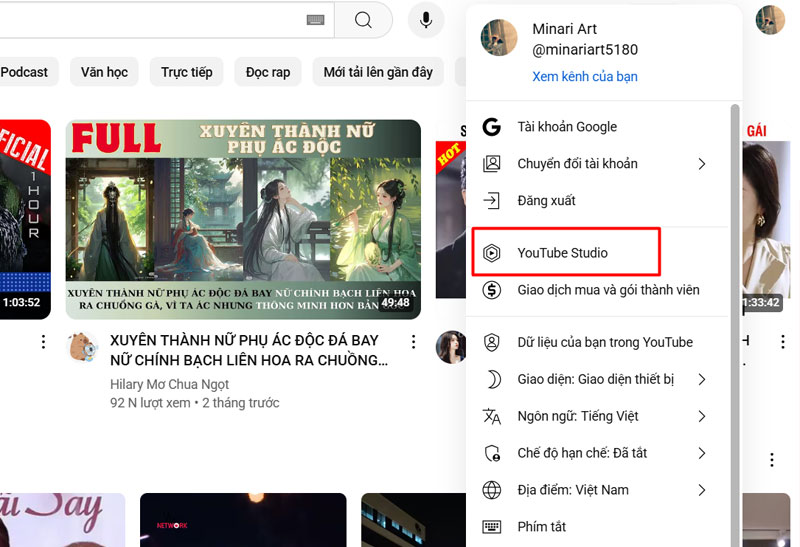Open Dữ liệu của bạn trong YouTube
Image resolution: width=800 pixels, height=547 pixels.
tap(598, 342)
